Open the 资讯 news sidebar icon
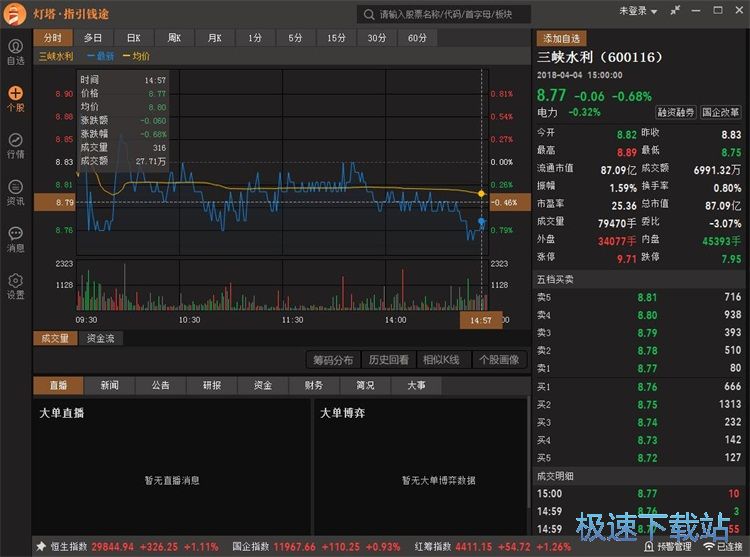 coord(15,191)
